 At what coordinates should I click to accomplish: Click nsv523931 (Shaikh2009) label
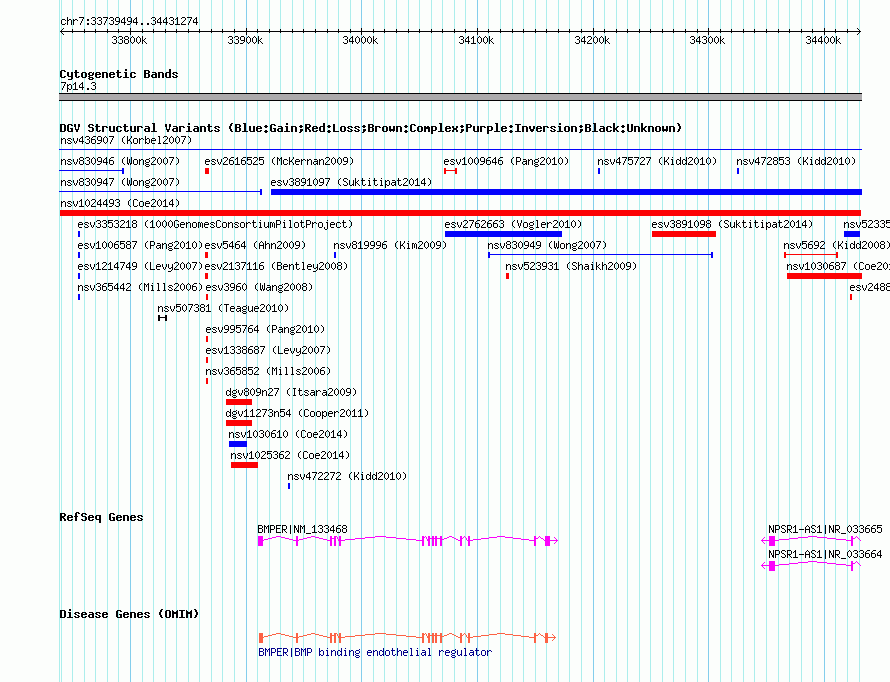[571, 266]
